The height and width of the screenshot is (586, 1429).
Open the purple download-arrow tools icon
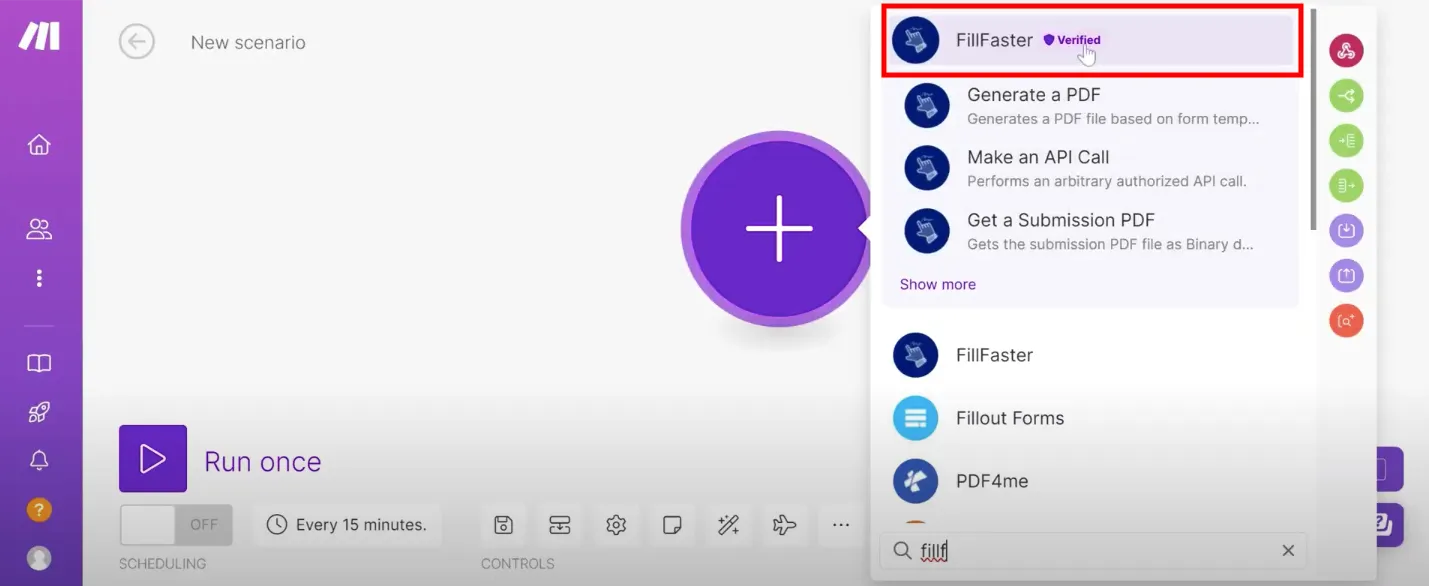coord(1346,231)
